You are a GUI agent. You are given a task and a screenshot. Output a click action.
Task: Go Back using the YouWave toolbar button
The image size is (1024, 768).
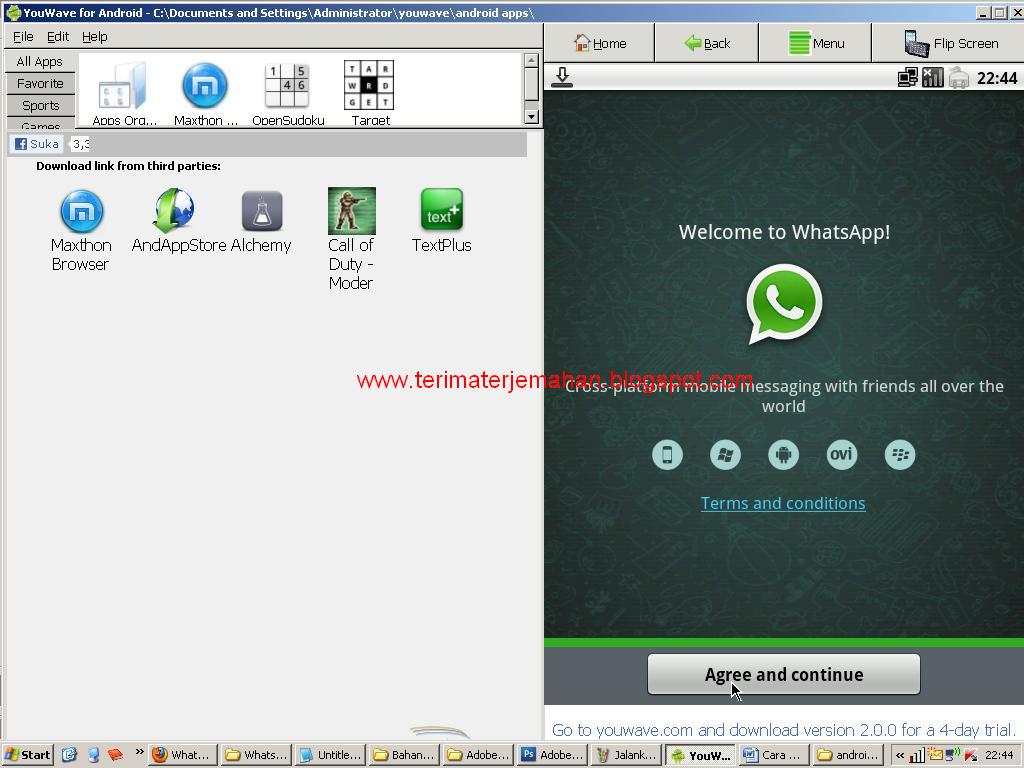(707, 43)
